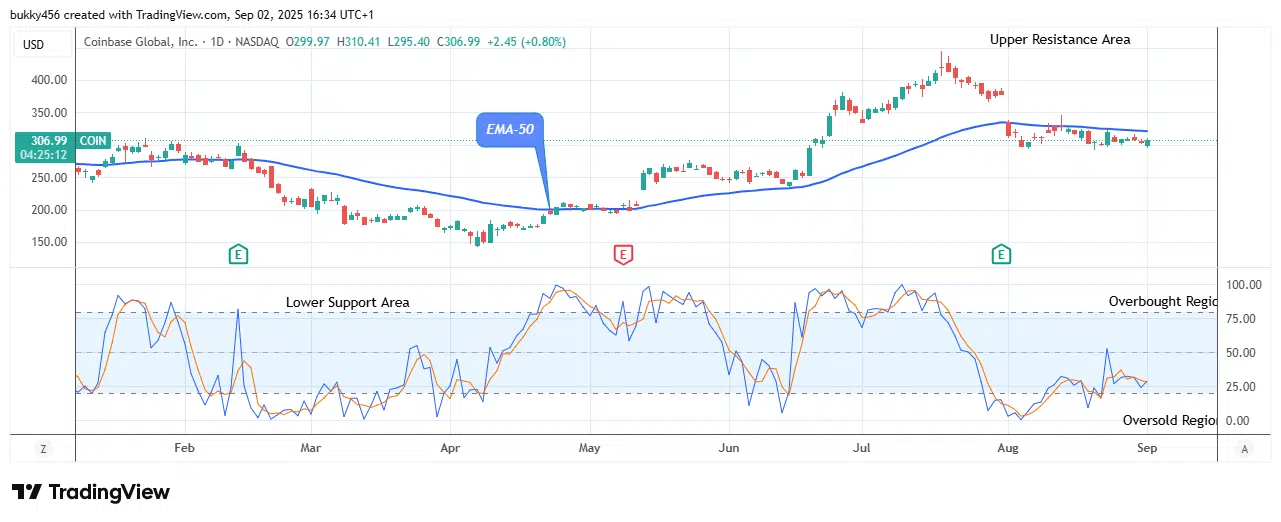This screenshot has width=1281, height=522.
Task: Click the Apr date axis label
Action: (x=450, y=449)
